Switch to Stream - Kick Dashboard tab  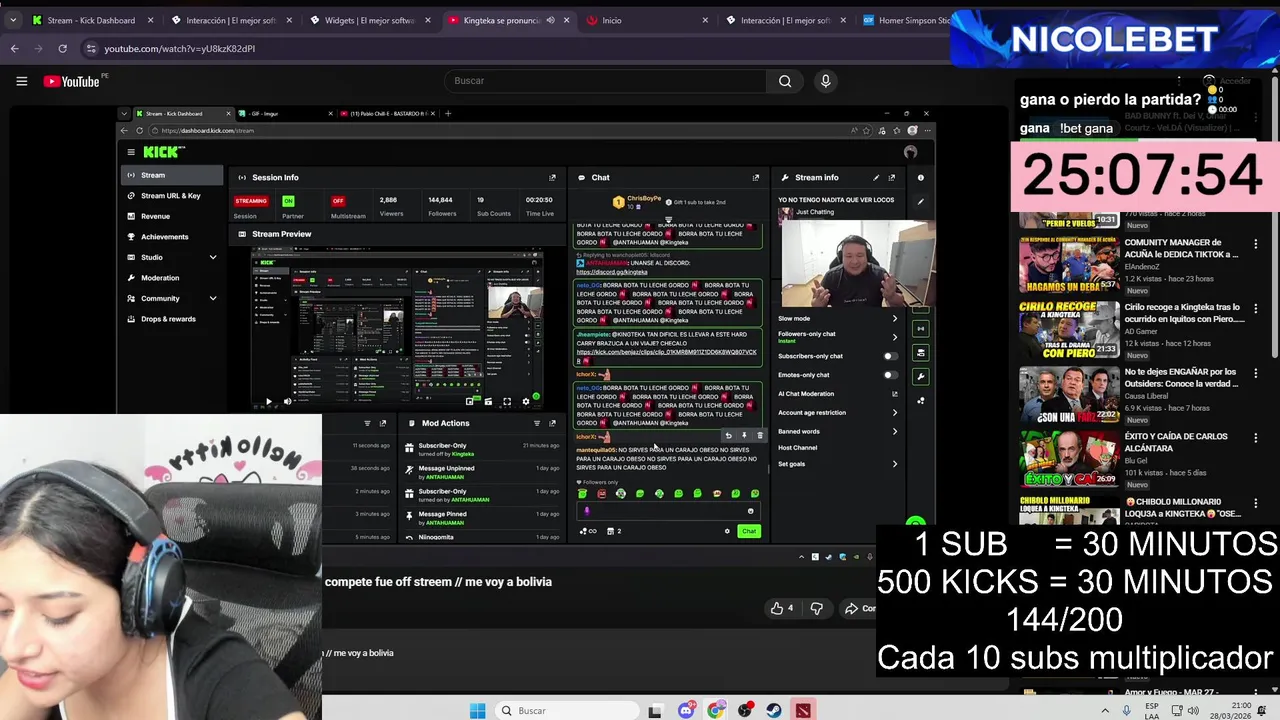click(93, 20)
